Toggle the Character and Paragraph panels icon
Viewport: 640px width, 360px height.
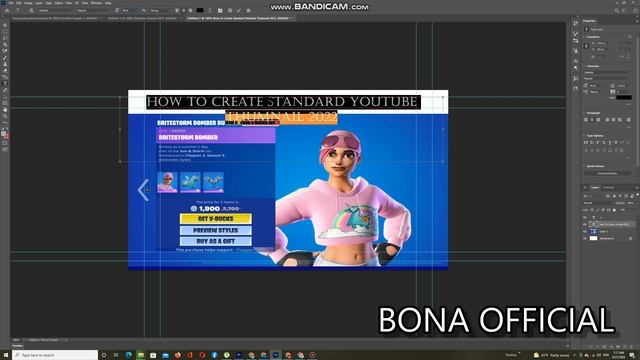tap(220, 10)
